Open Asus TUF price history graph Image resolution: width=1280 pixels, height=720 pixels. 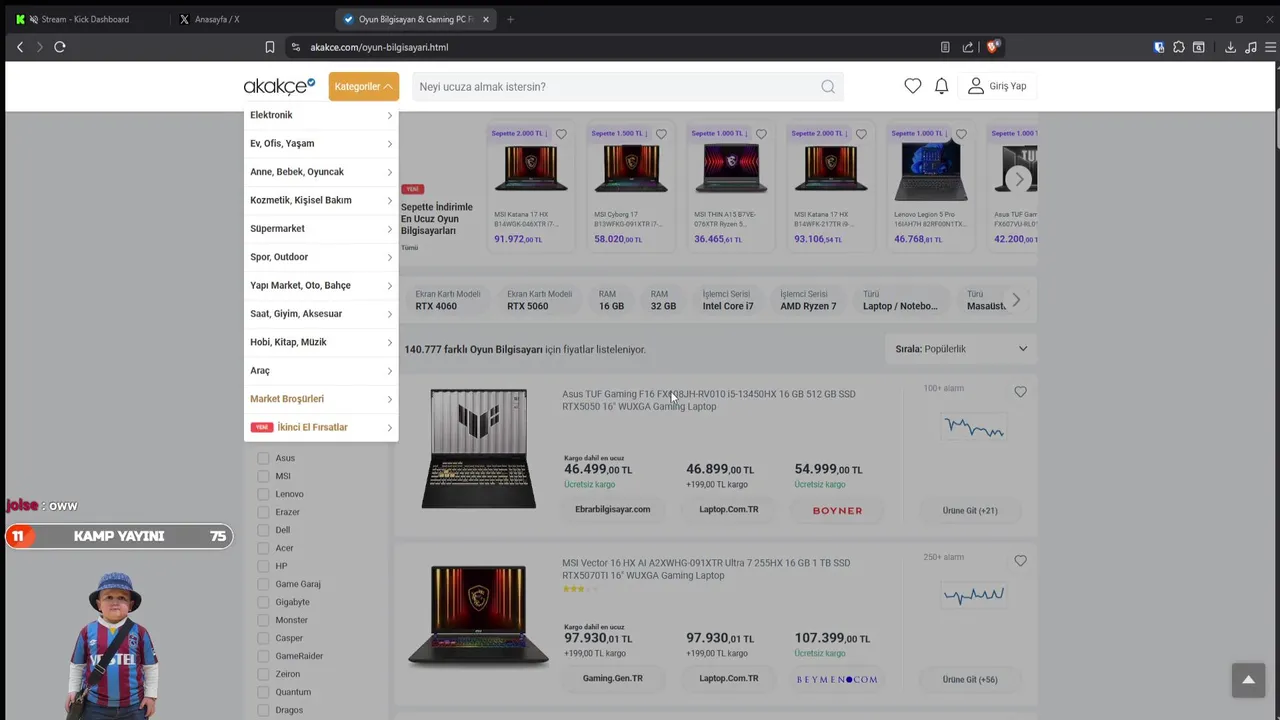(x=973, y=428)
